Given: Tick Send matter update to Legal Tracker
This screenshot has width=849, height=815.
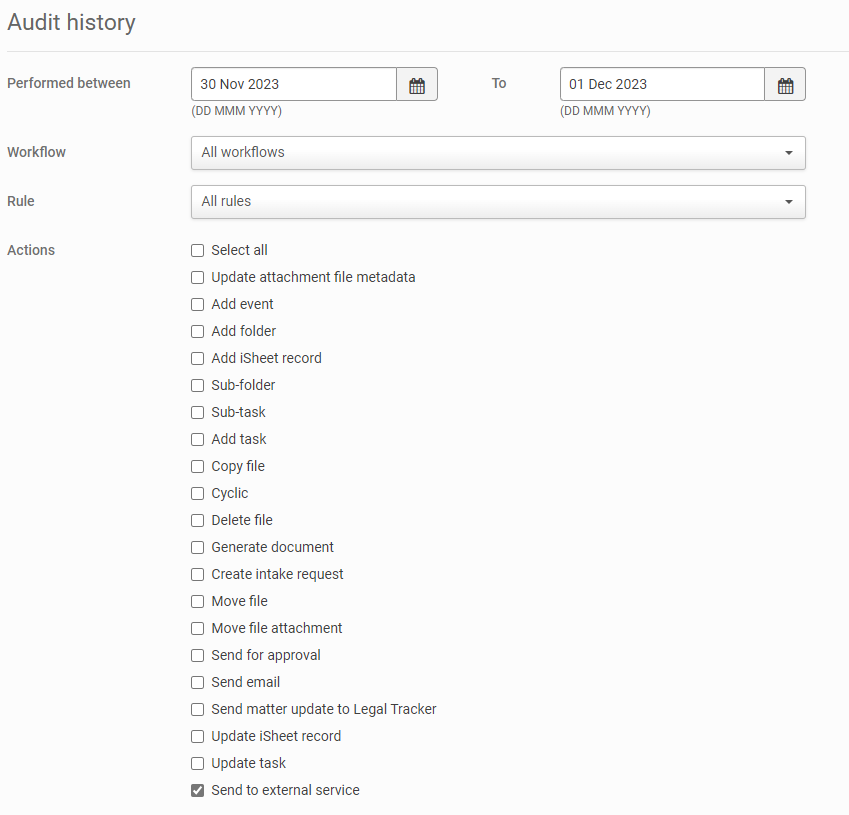Looking at the screenshot, I should click(198, 710).
